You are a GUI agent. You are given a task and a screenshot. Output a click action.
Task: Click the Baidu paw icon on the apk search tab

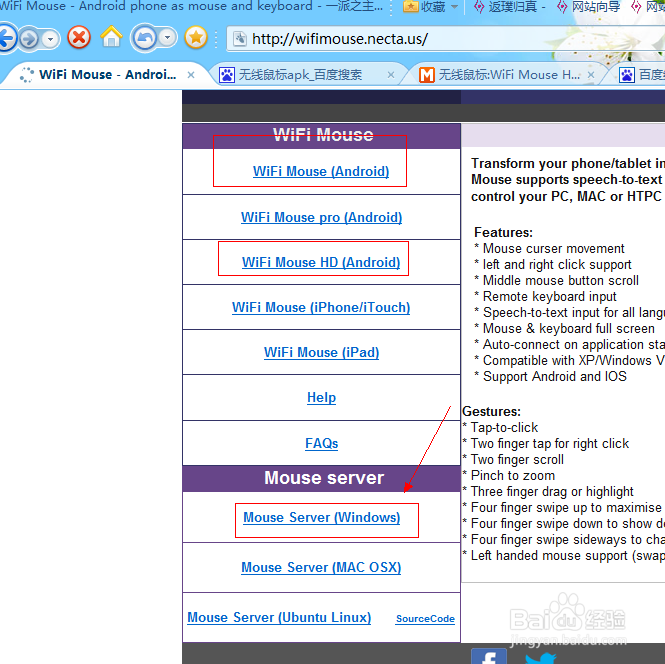pyautogui.click(x=227, y=75)
